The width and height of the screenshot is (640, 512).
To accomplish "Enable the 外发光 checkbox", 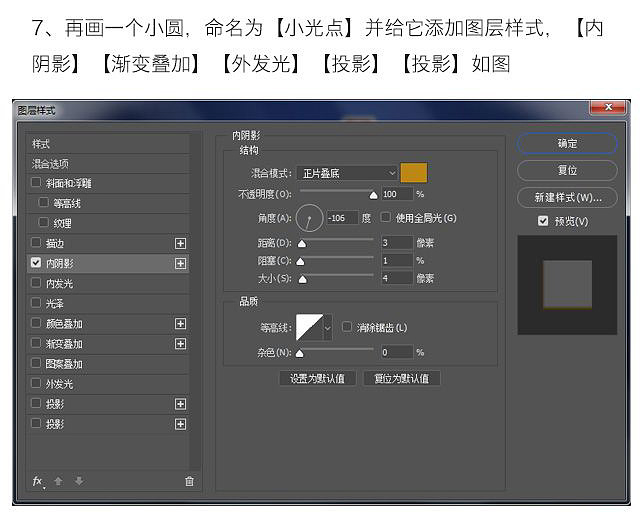I will pyautogui.click(x=36, y=383).
